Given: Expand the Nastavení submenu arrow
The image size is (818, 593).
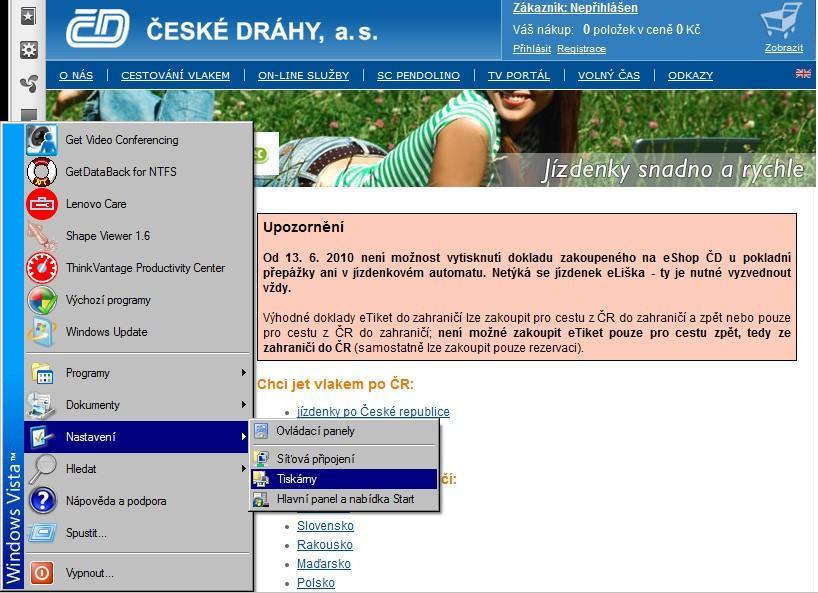Looking at the screenshot, I should (x=244, y=437).
